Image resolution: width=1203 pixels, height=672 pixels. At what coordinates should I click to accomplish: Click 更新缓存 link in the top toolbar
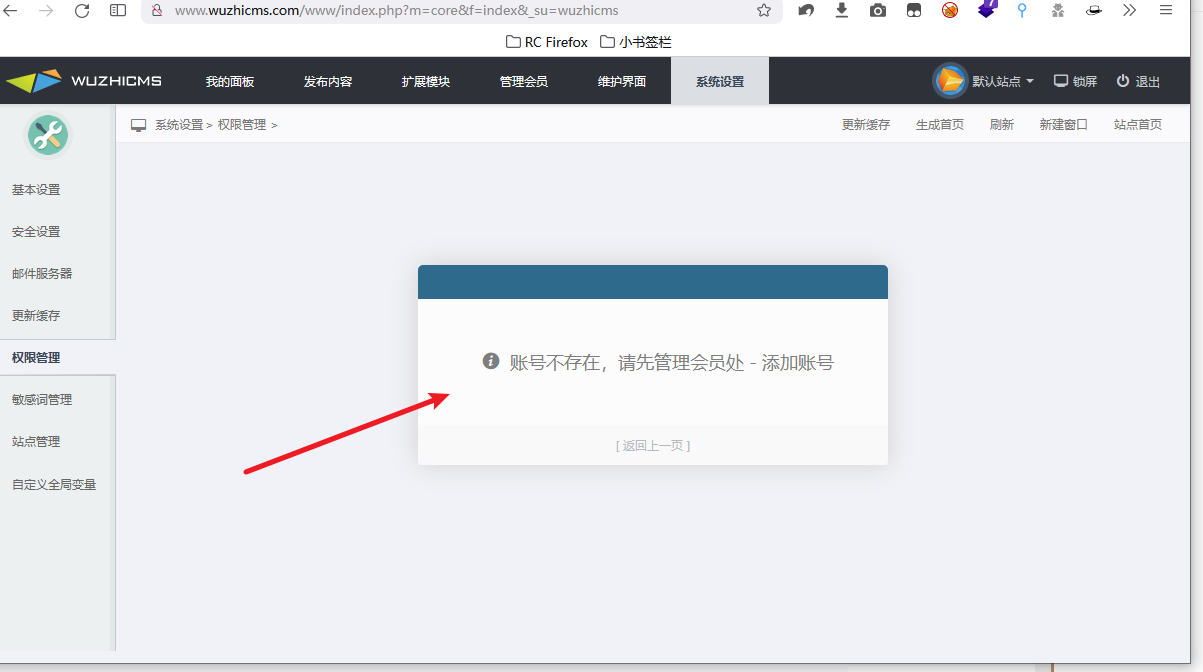point(866,125)
